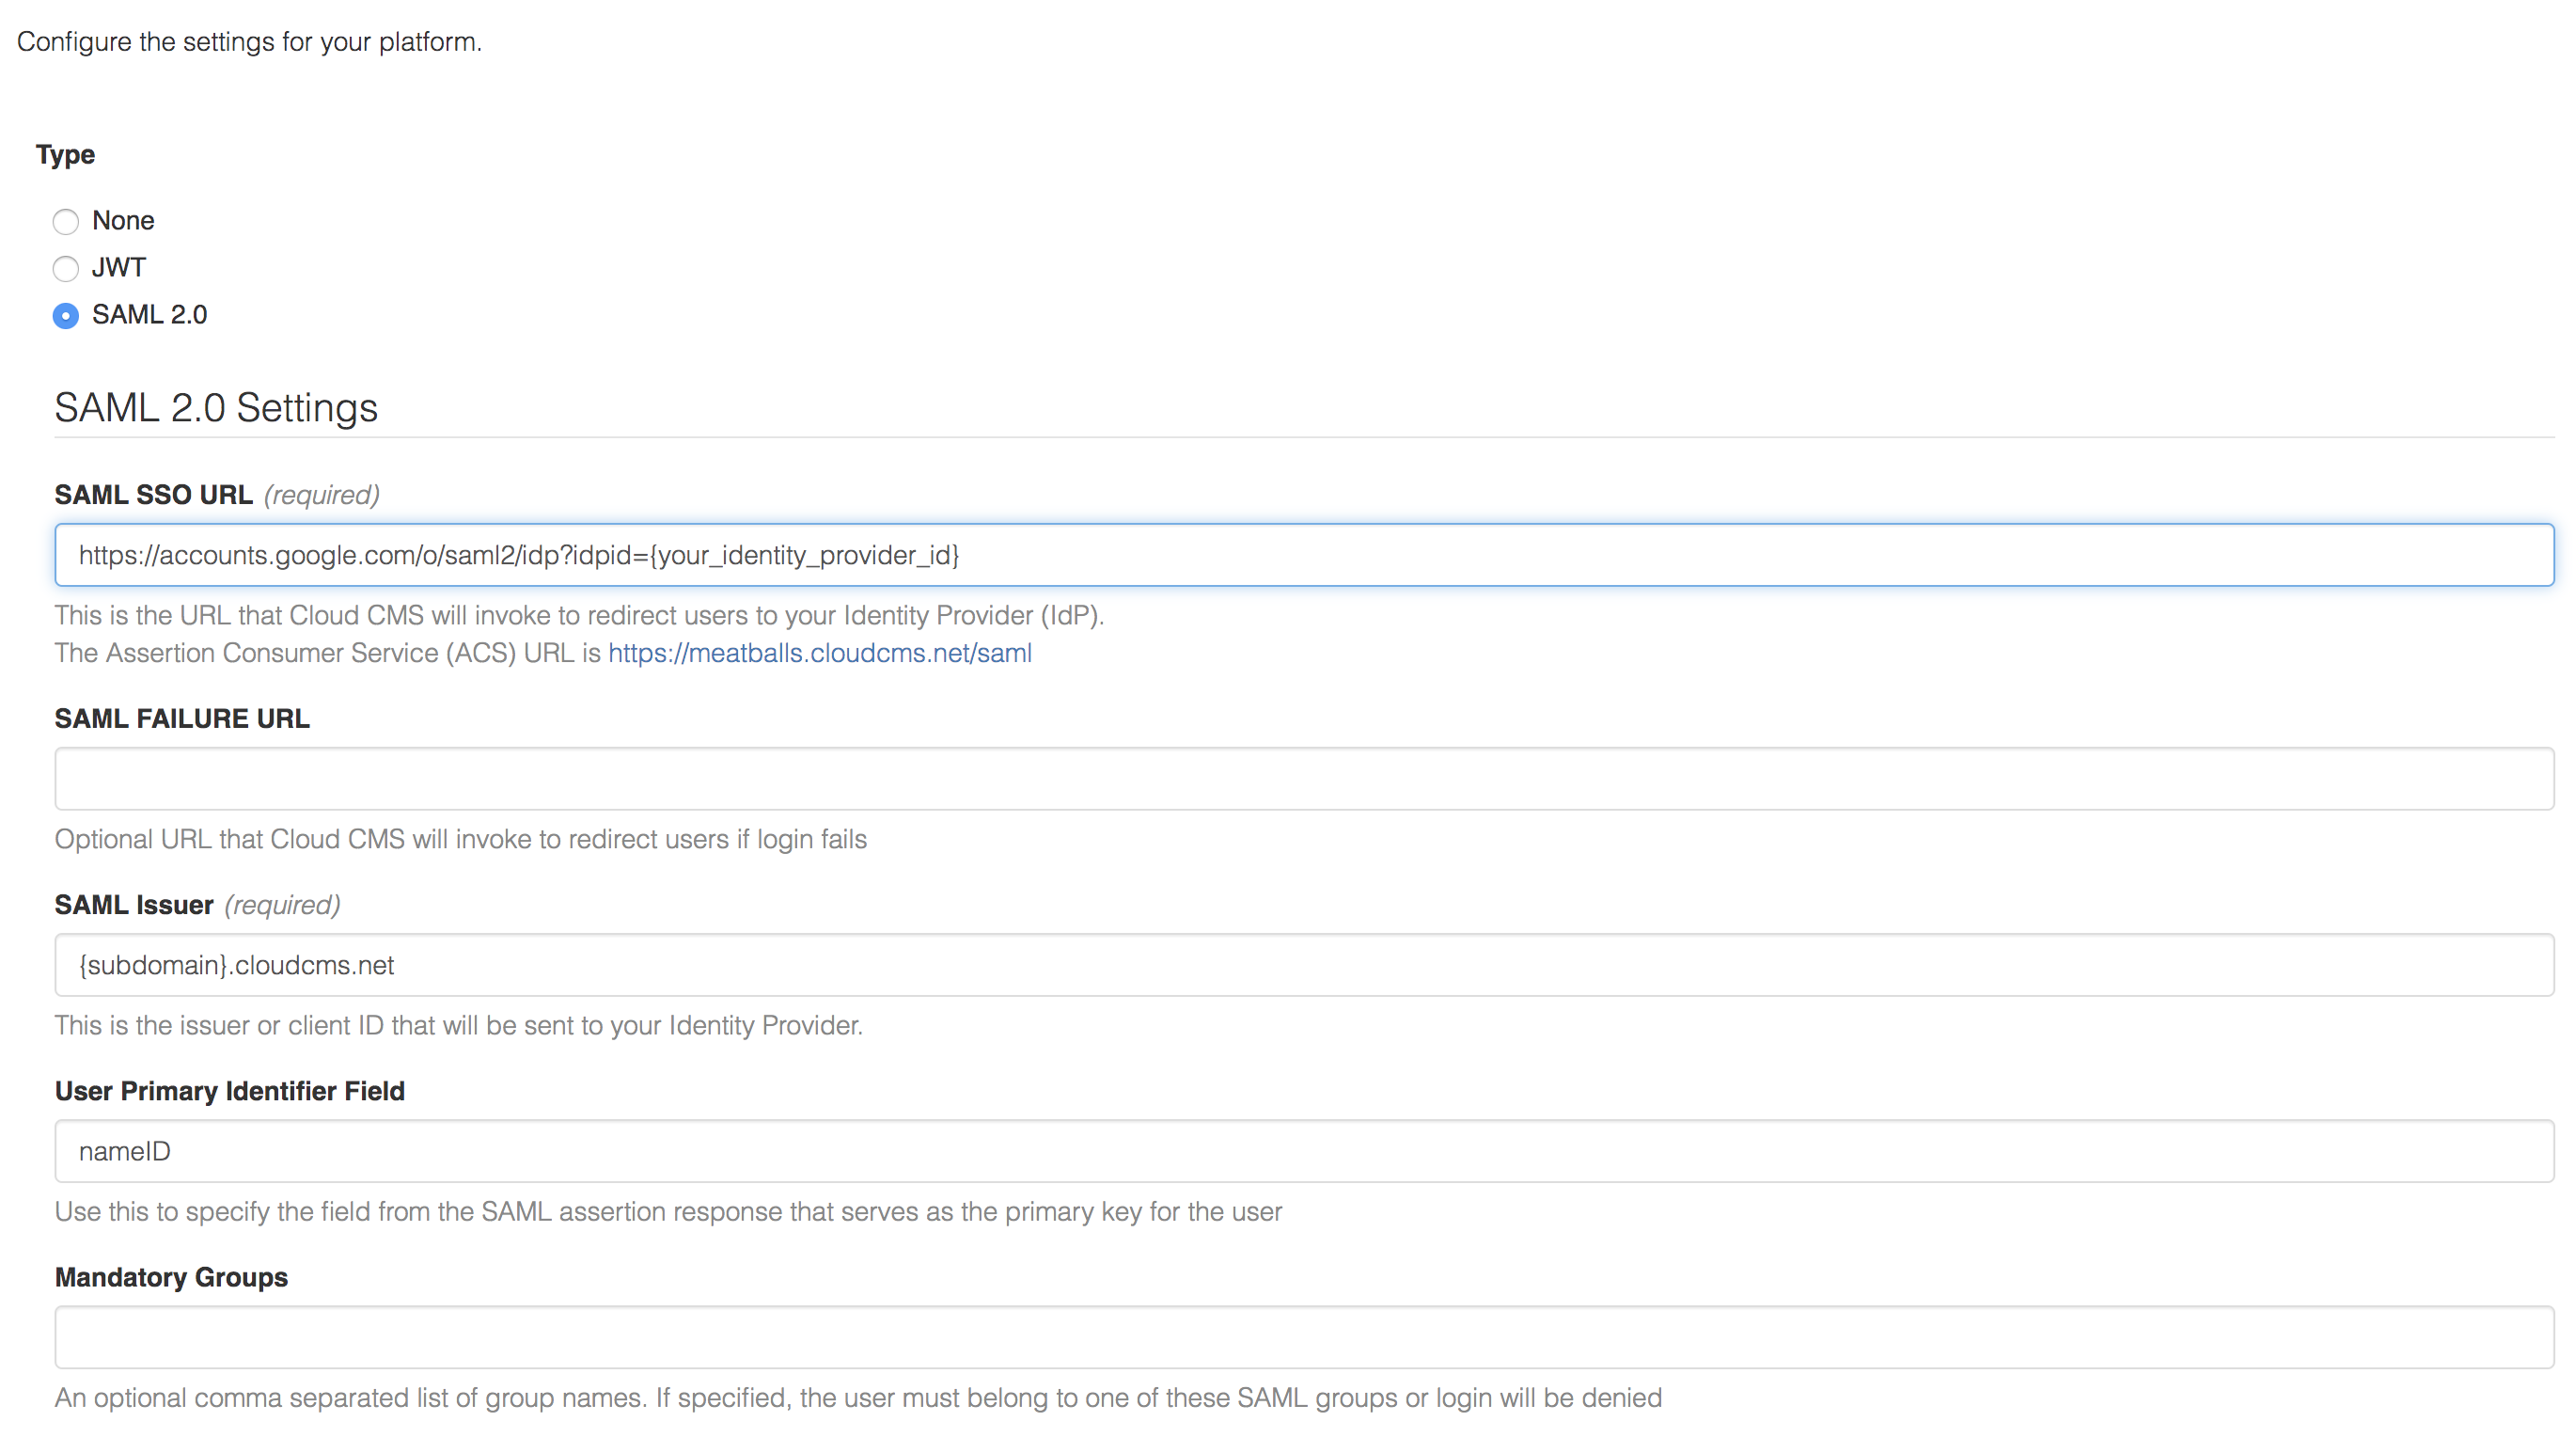Focus the User Primary Identifier Field input
Viewport: 2576px width, 1437px height.
point(1303,1151)
